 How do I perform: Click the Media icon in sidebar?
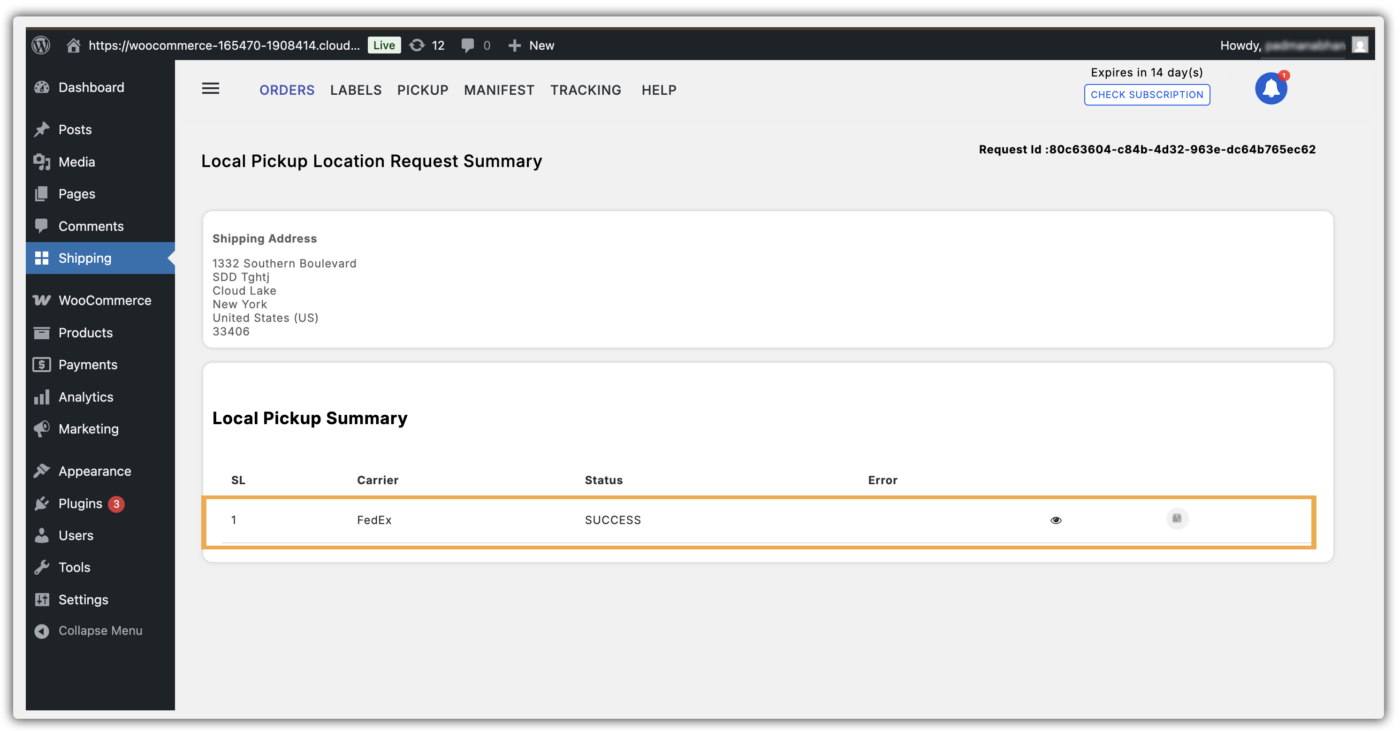point(42,161)
